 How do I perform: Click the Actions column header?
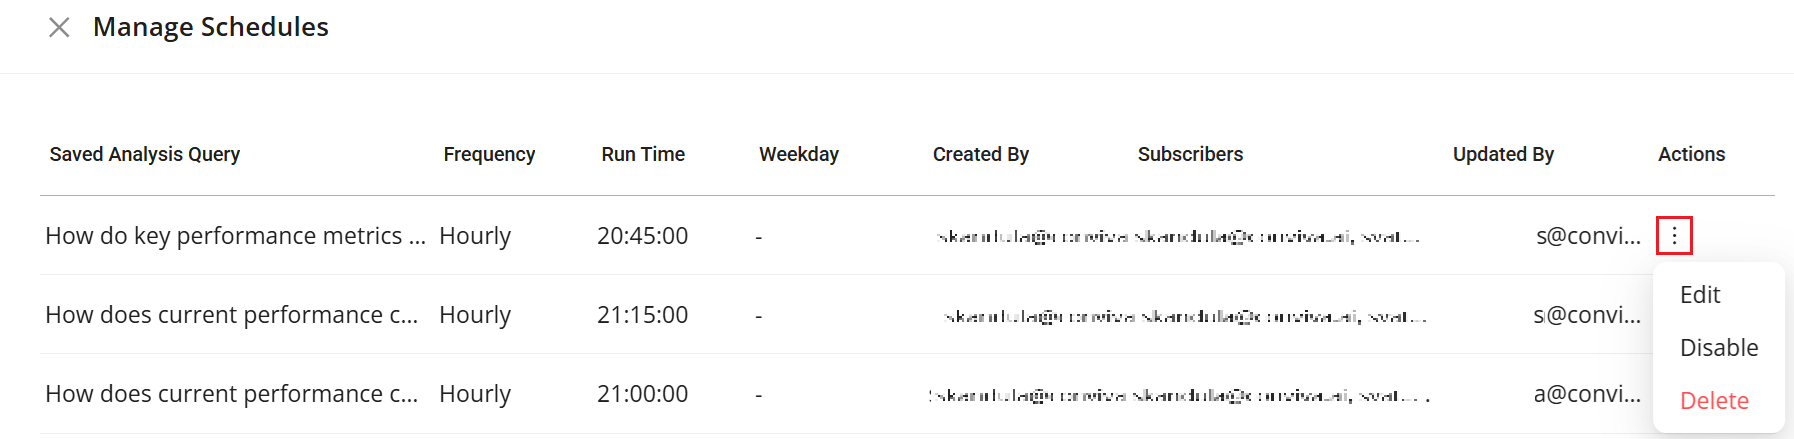[1691, 154]
